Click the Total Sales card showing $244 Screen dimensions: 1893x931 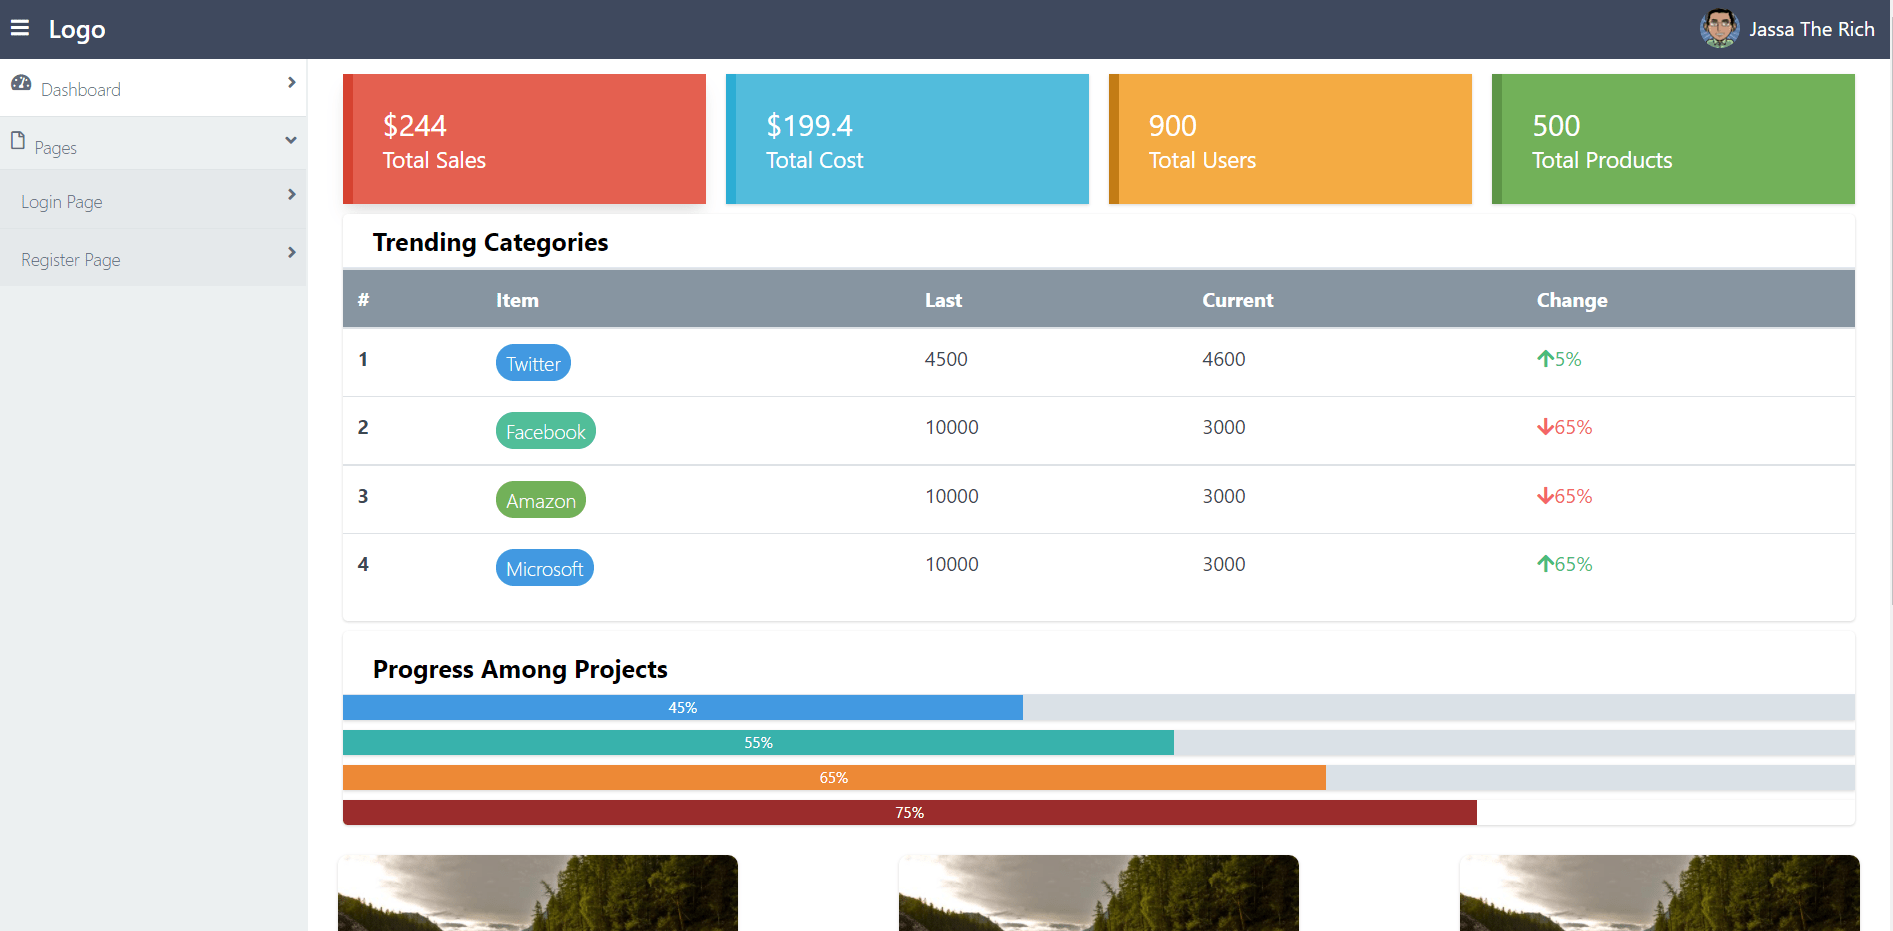524,138
